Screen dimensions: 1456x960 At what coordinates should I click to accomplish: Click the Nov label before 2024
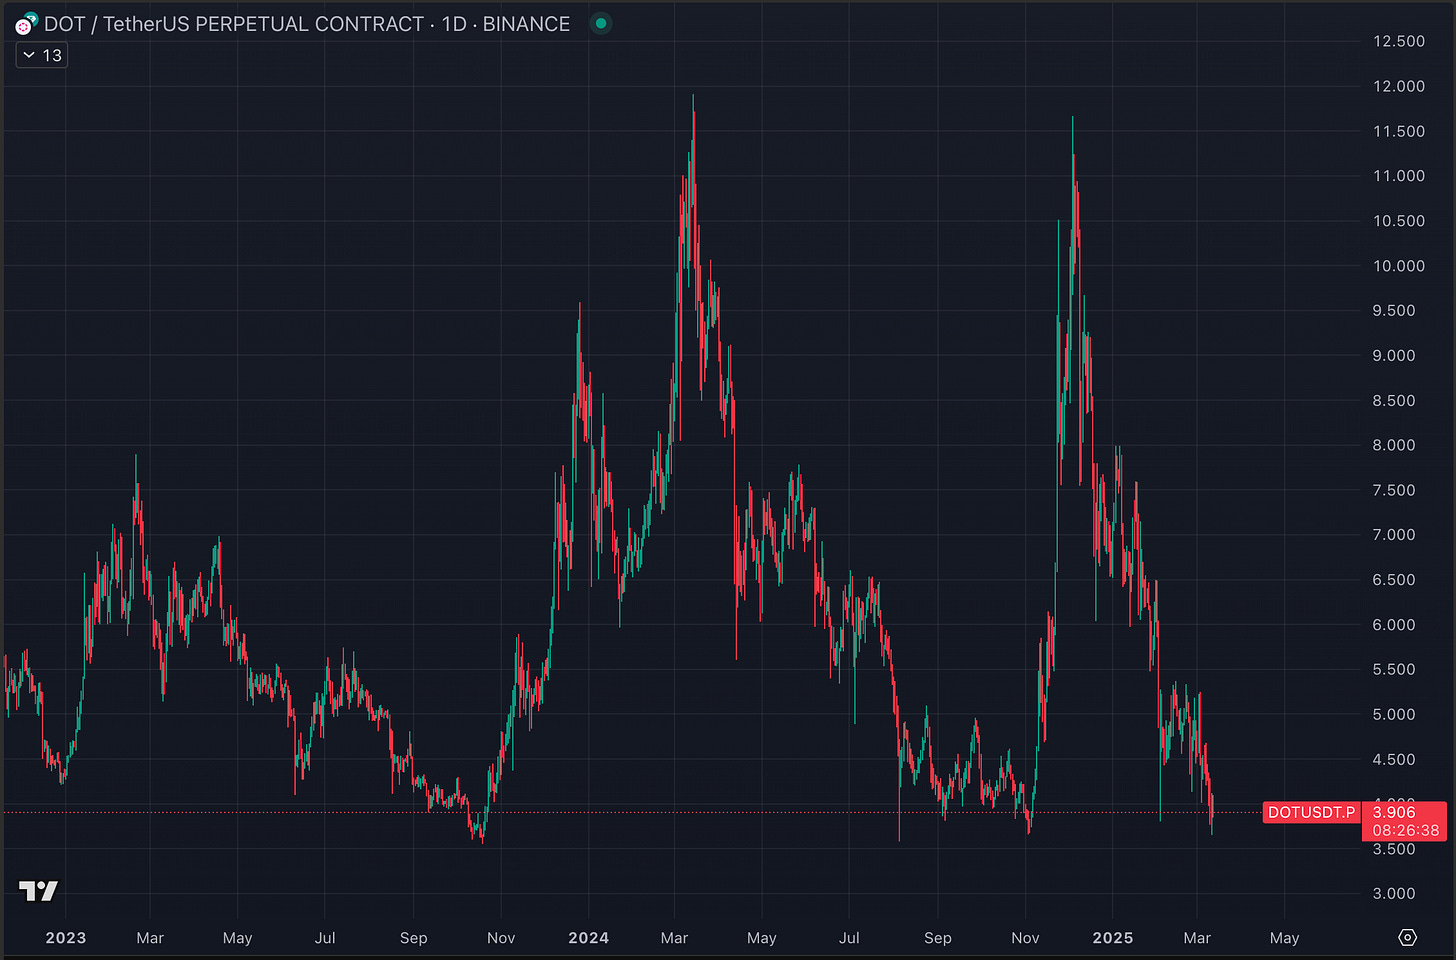point(501,938)
